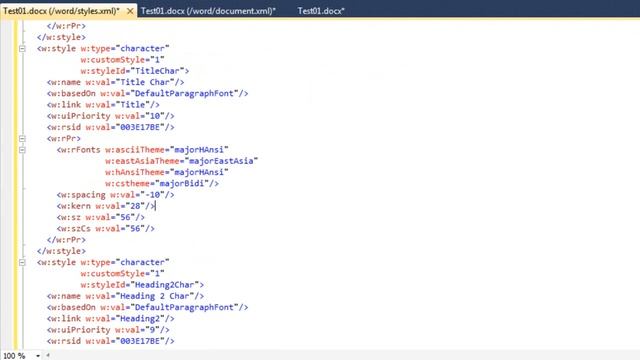Viewport: 640px width, 360px height.
Task: Click the w:styleId="TitleChar" attribute line
Action: pos(135,71)
